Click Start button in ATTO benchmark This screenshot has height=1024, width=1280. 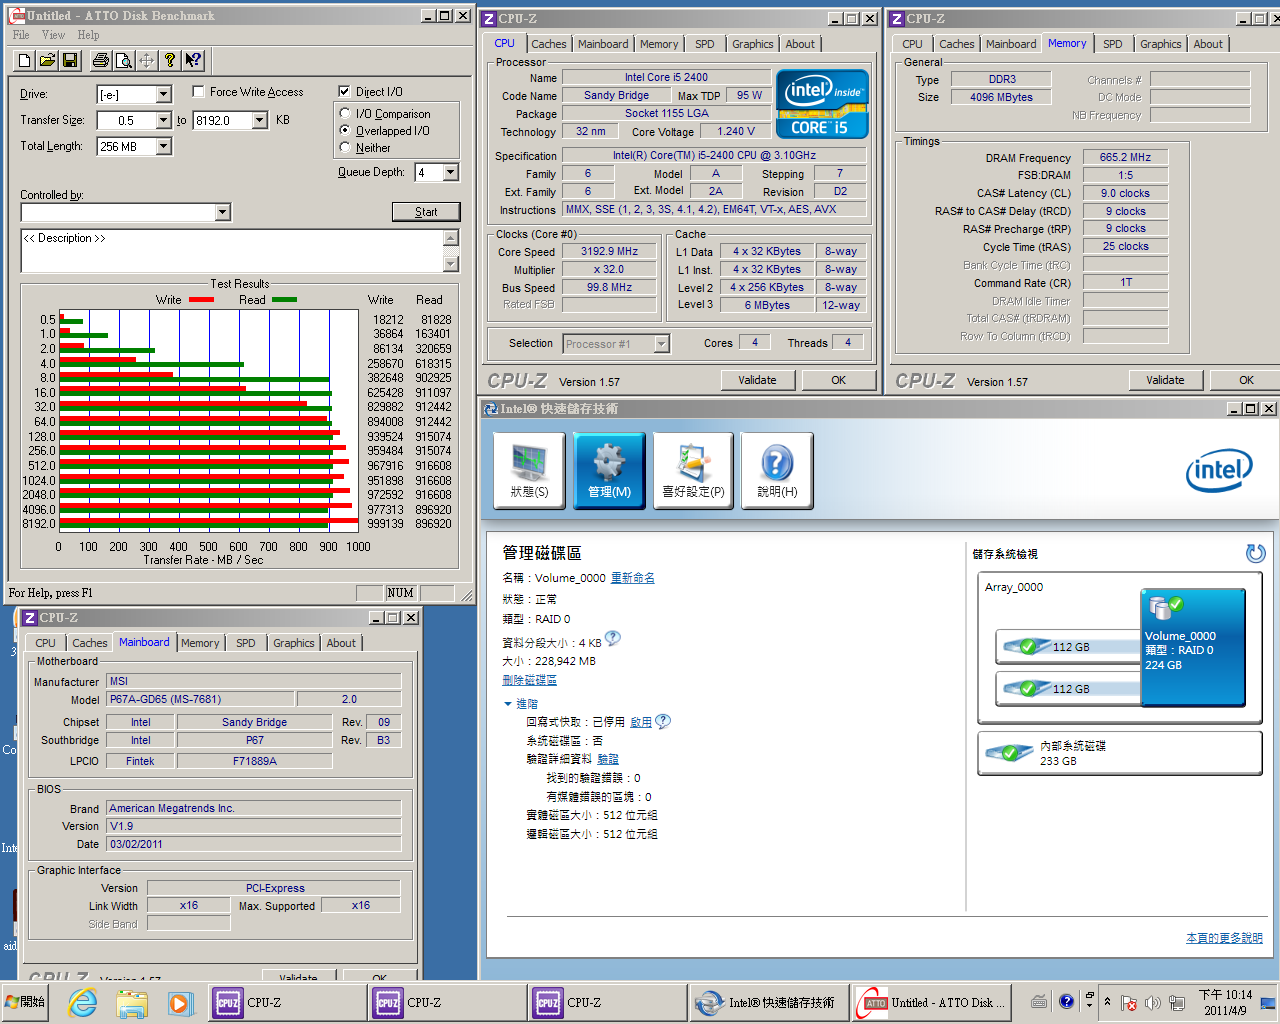click(x=426, y=212)
